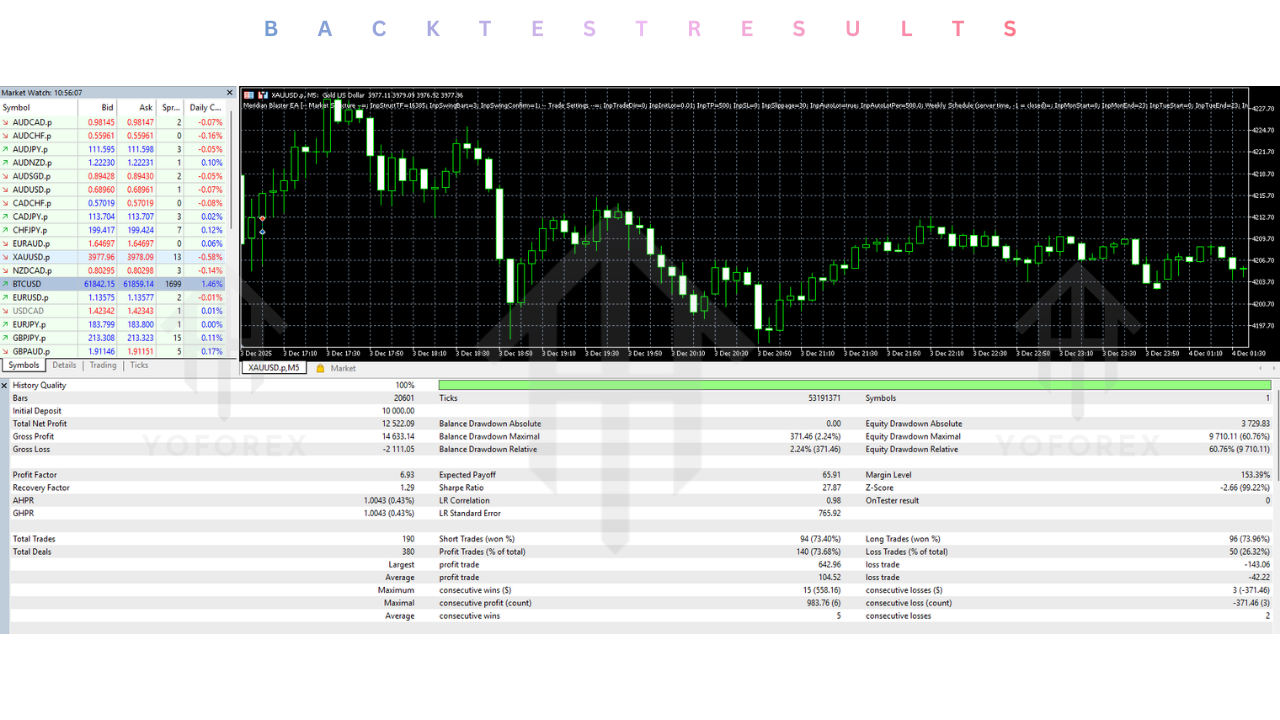Select the CADJPY.p symbol row
The image size is (1280, 720).
click(x=113, y=216)
